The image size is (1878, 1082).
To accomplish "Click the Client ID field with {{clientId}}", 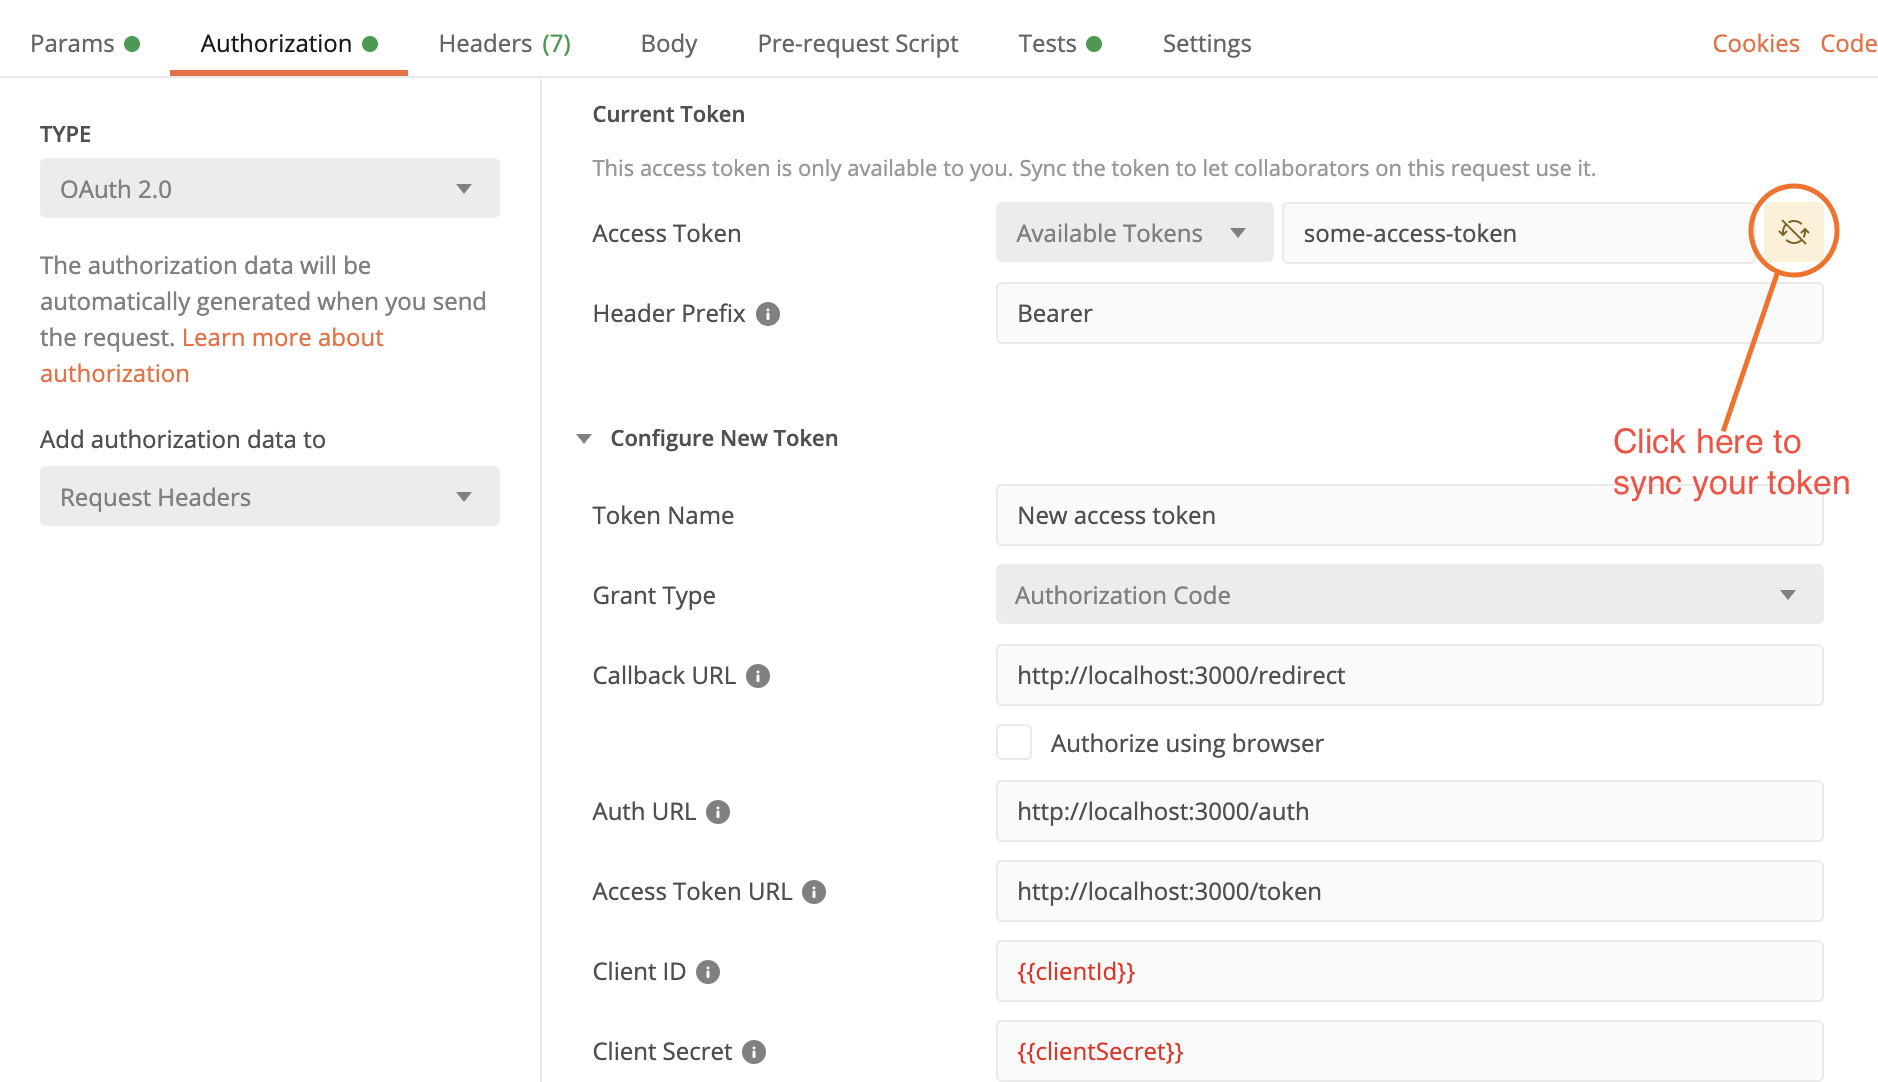I will tap(1409, 971).
